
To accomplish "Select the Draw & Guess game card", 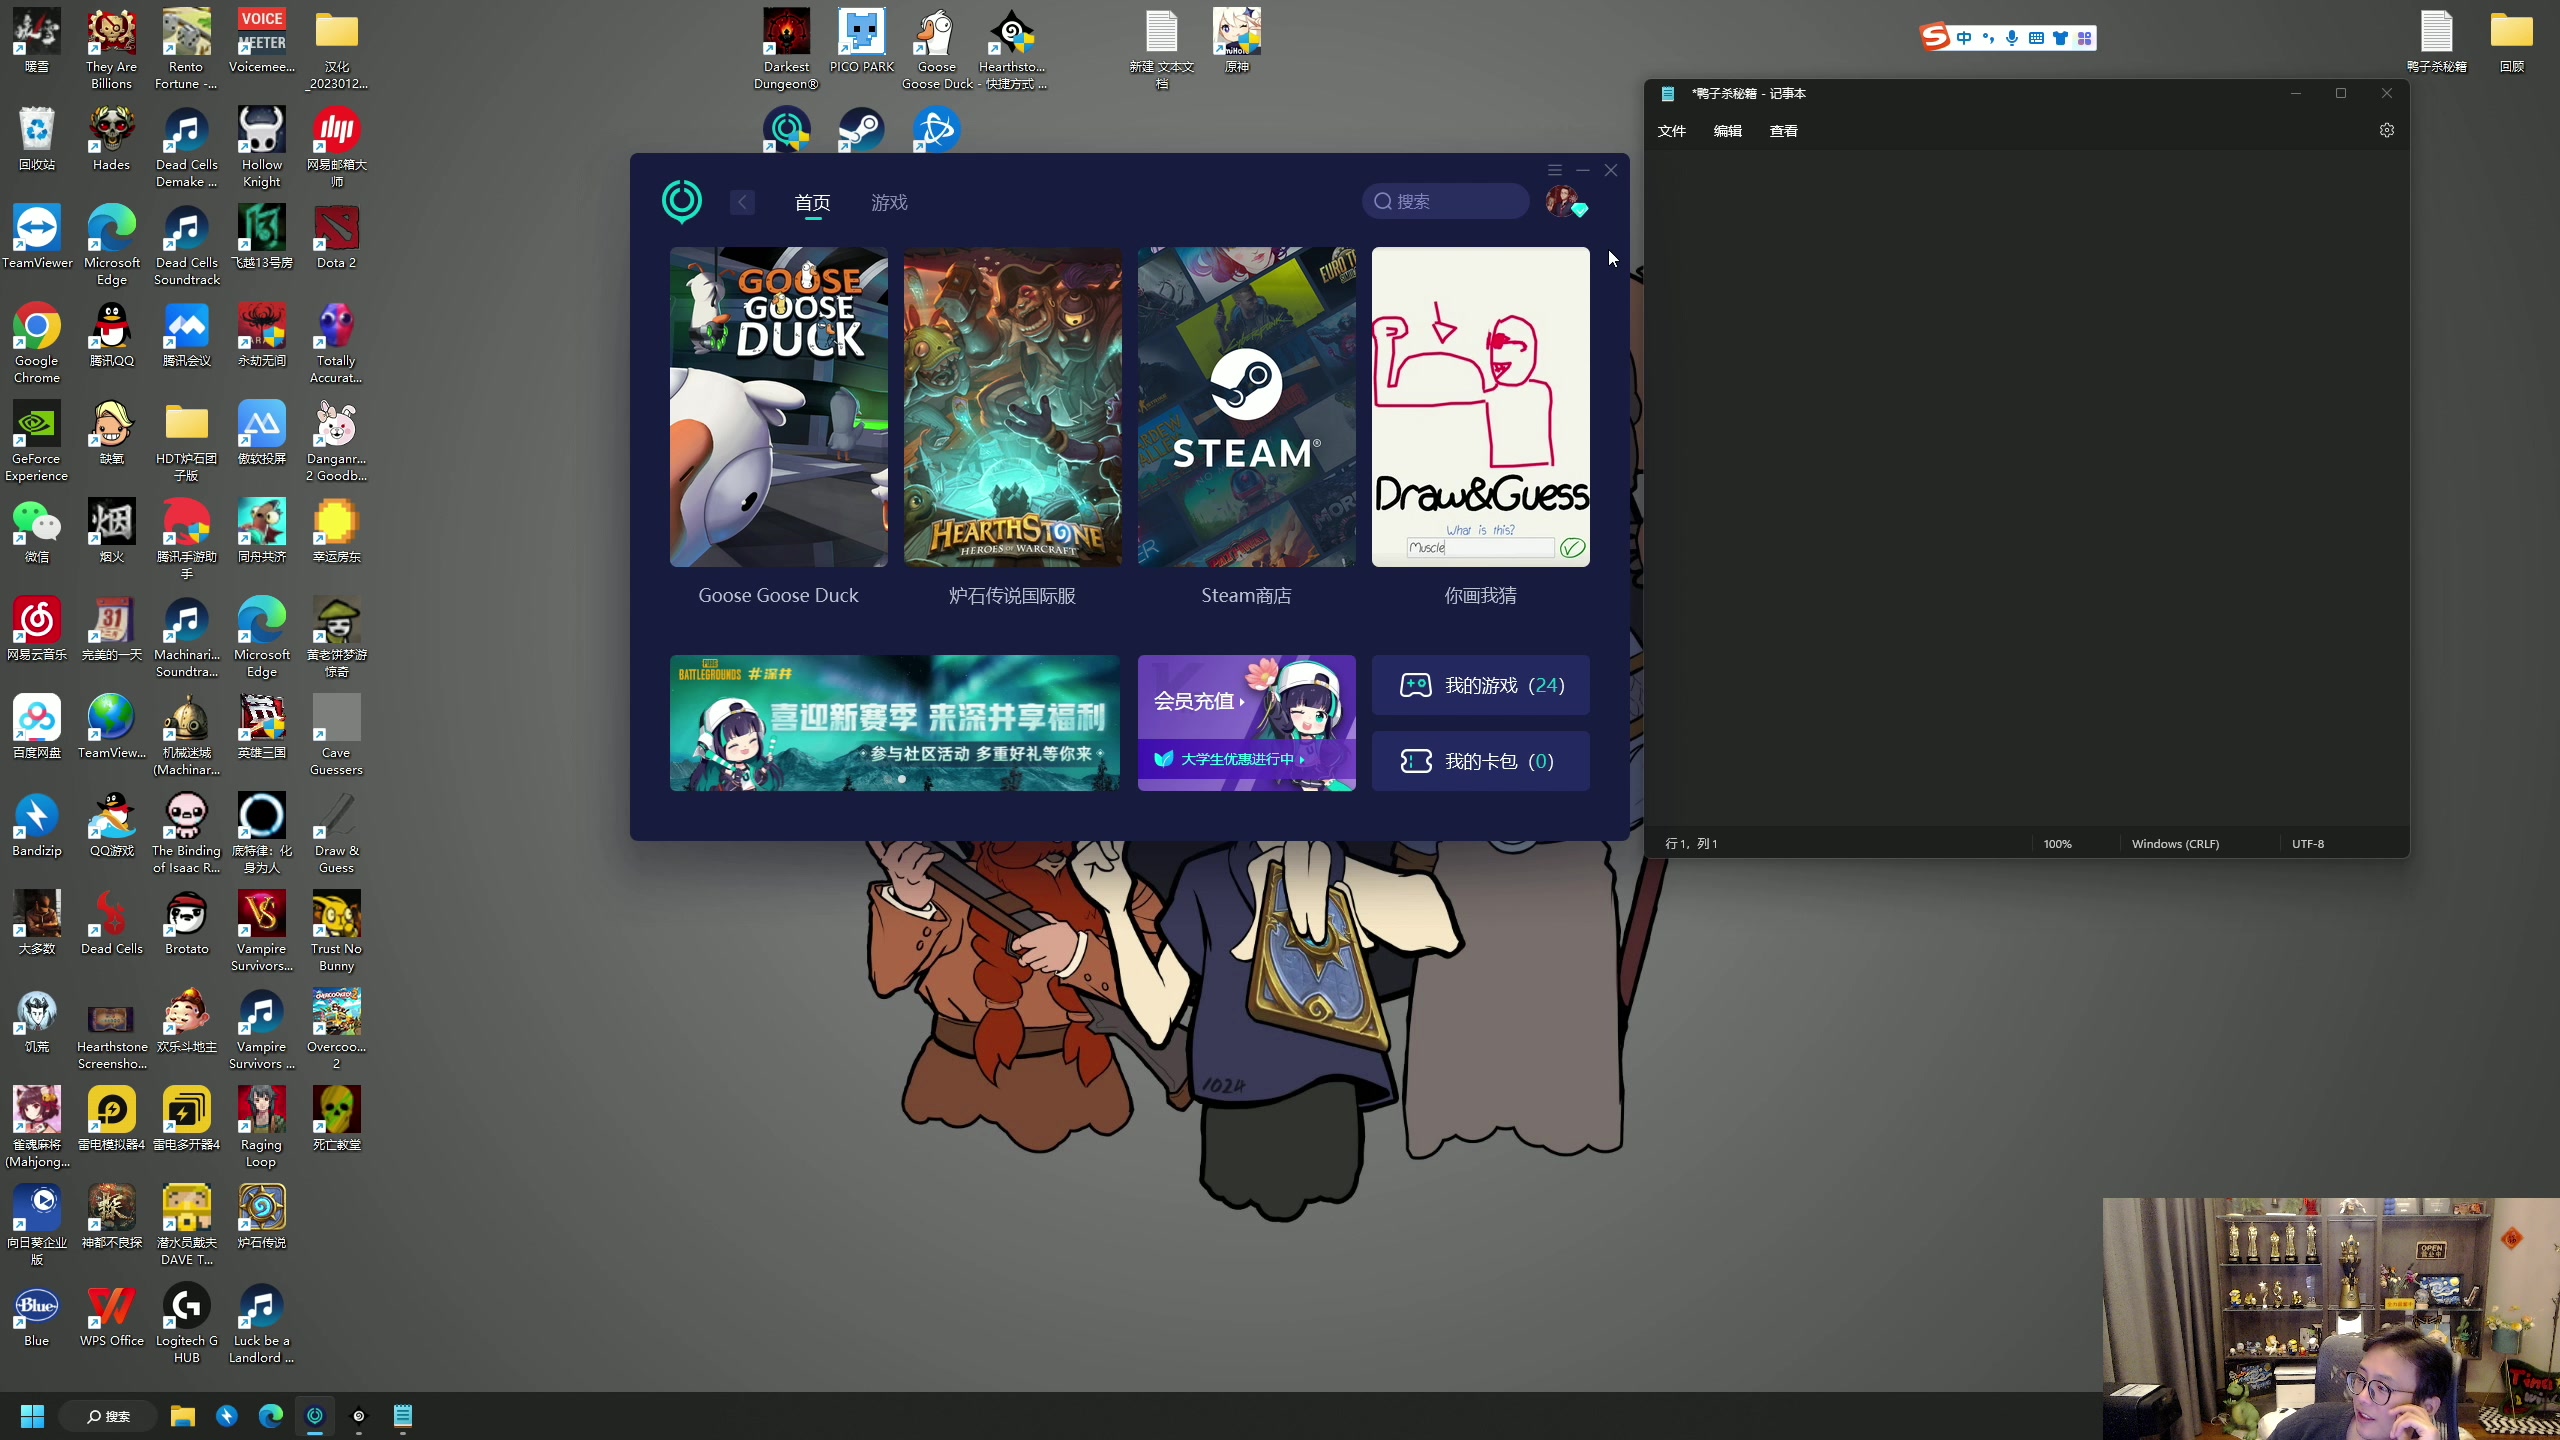I will 1480,407.
